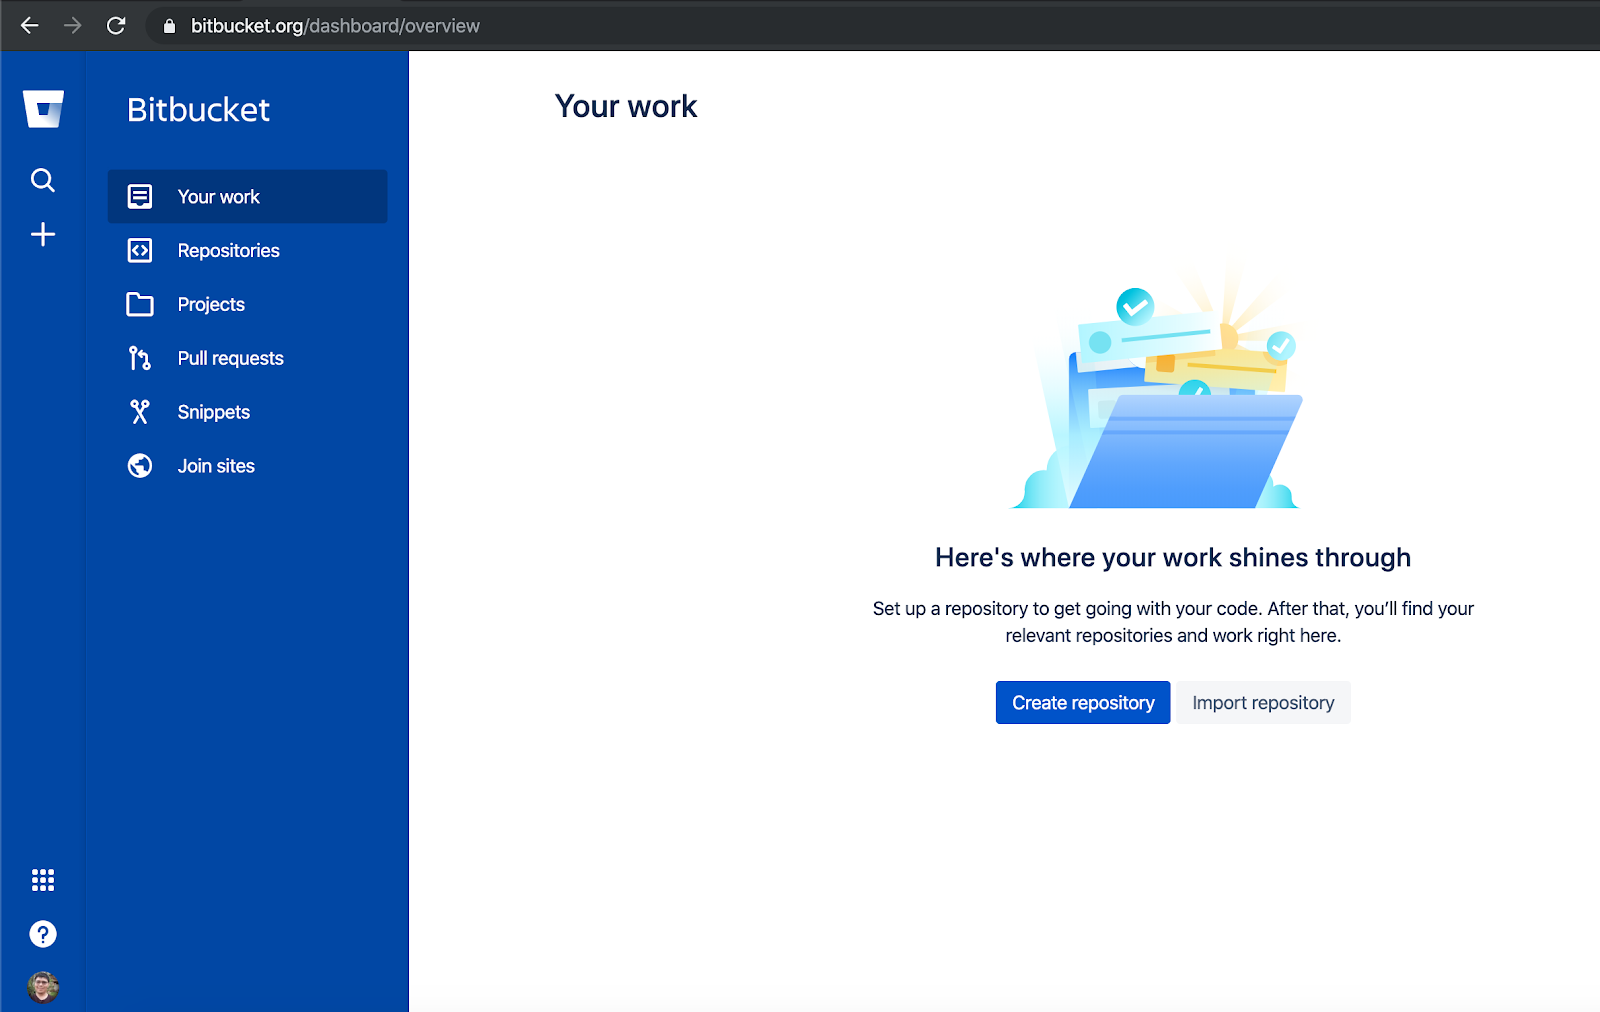The image size is (1600, 1012).
Task: Click the Snippets scissors icon
Action: click(x=140, y=412)
